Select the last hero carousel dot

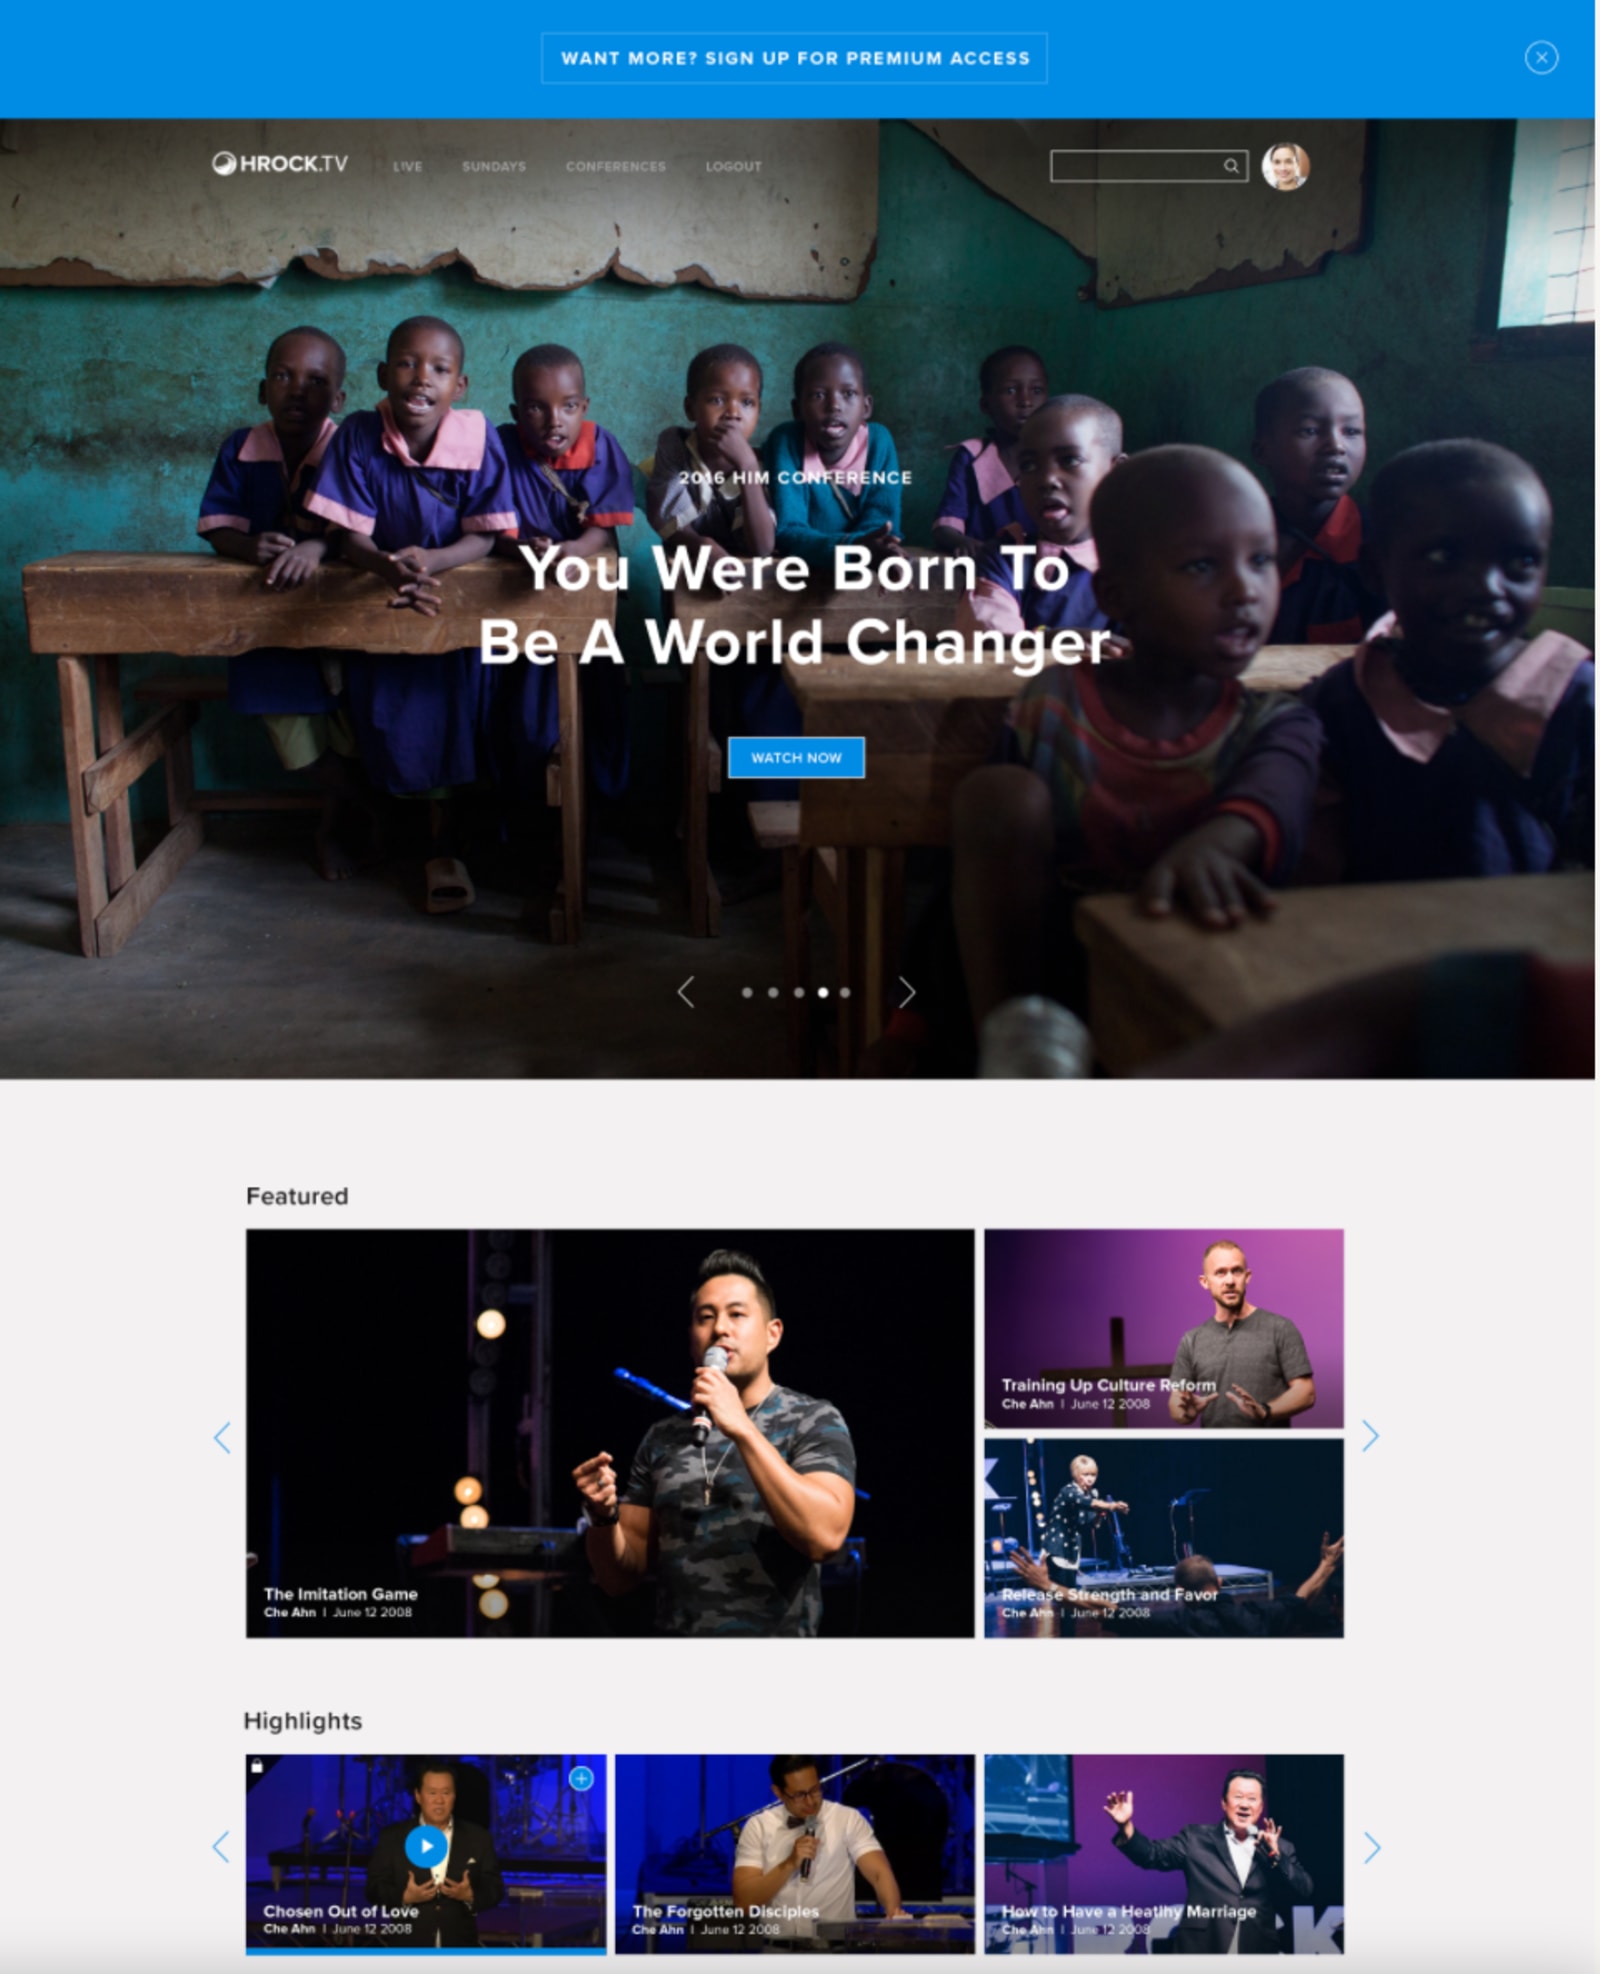click(845, 992)
